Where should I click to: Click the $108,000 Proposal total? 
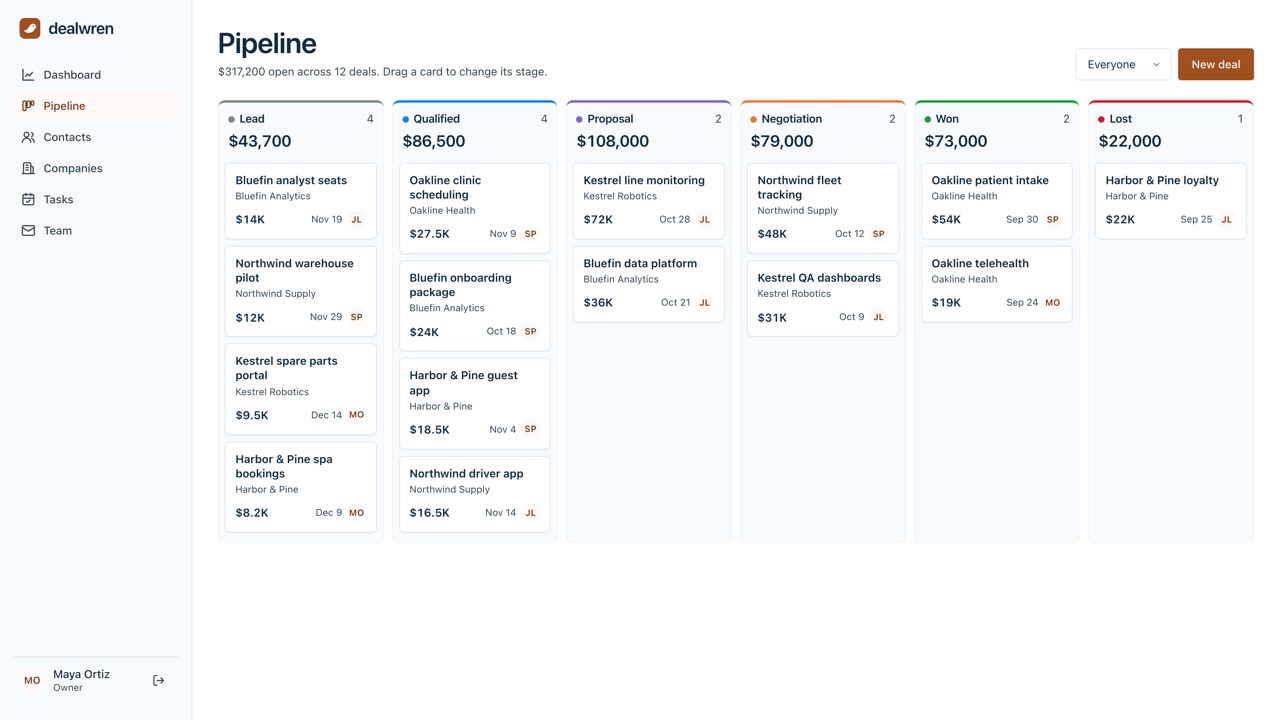(x=613, y=141)
